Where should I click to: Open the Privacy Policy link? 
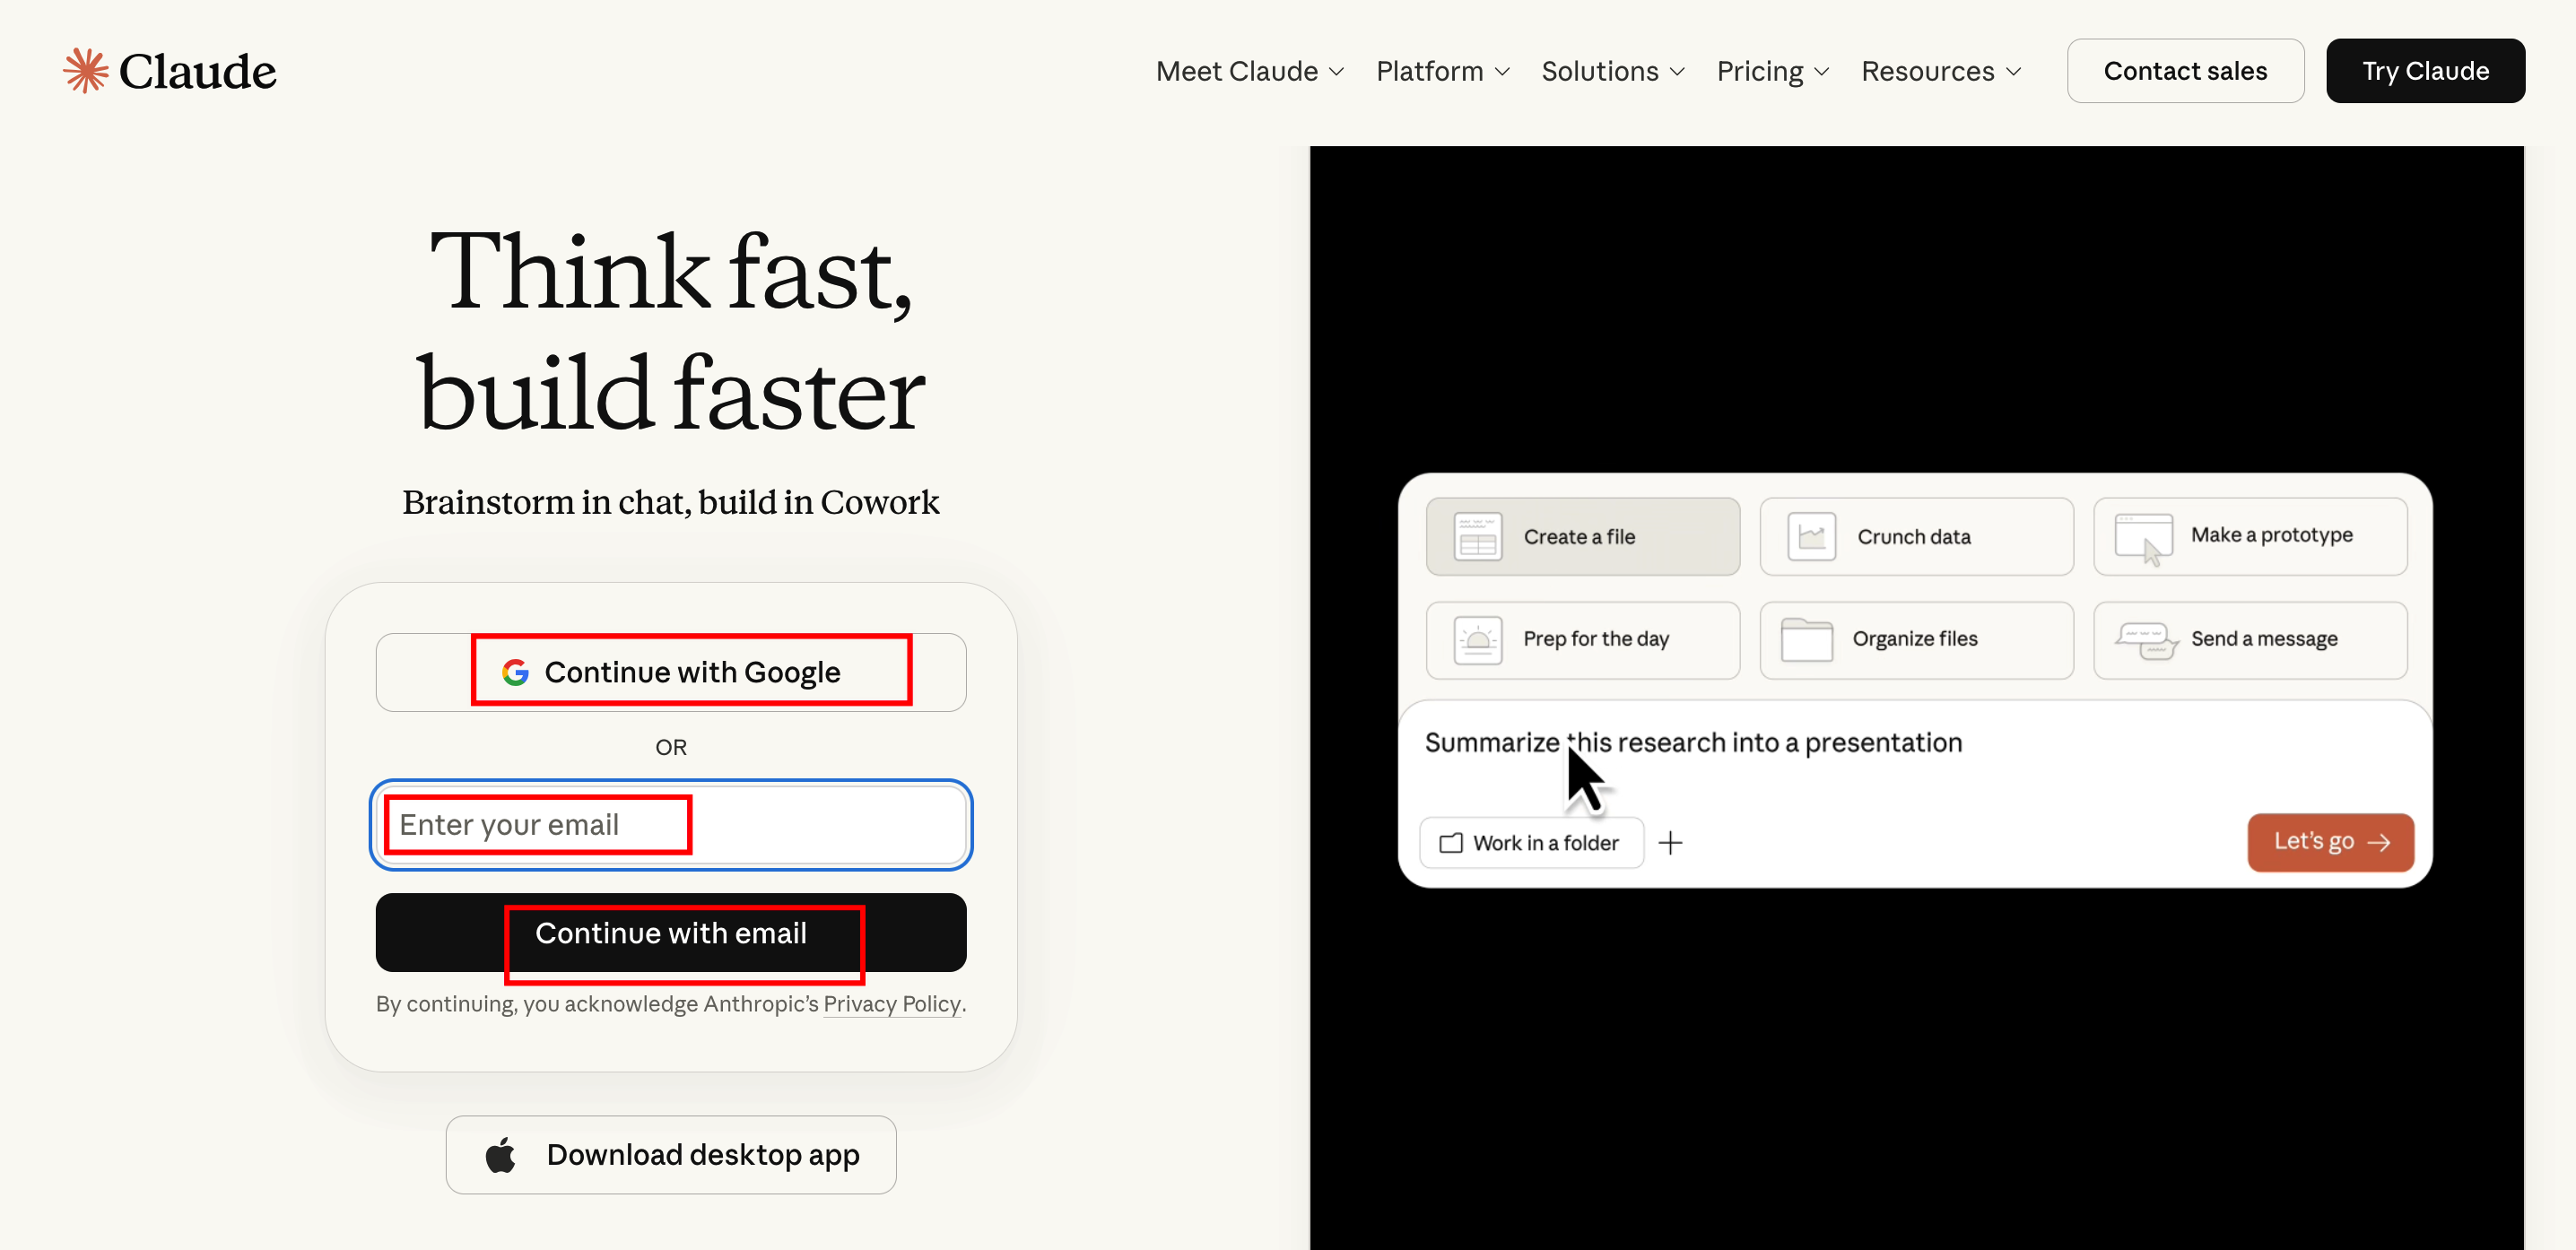coord(892,1003)
